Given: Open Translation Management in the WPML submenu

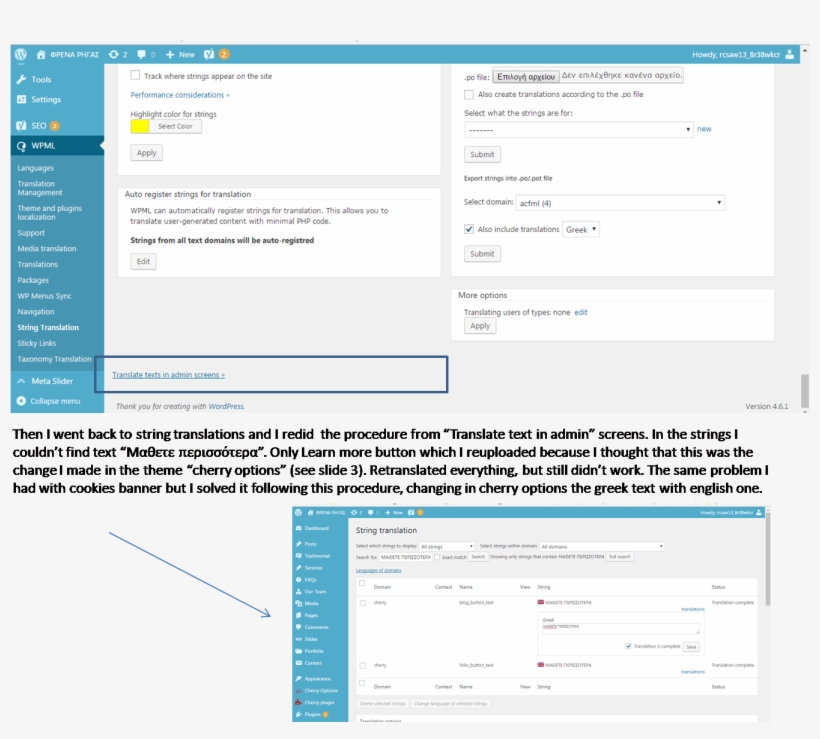Looking at the screenshot, I should 39,188.
